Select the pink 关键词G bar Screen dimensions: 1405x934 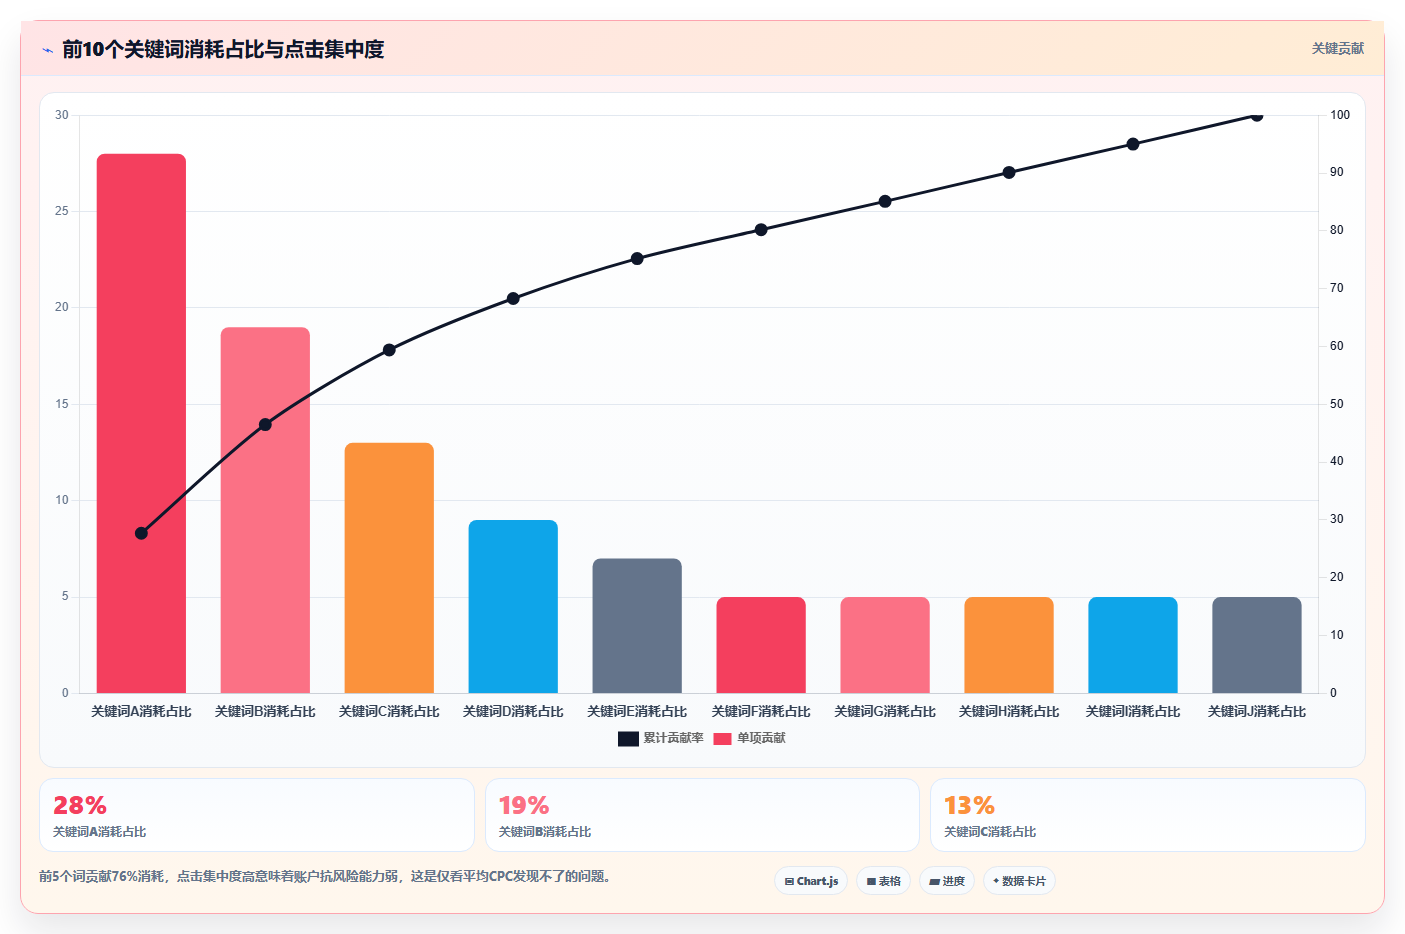(885, 645)
